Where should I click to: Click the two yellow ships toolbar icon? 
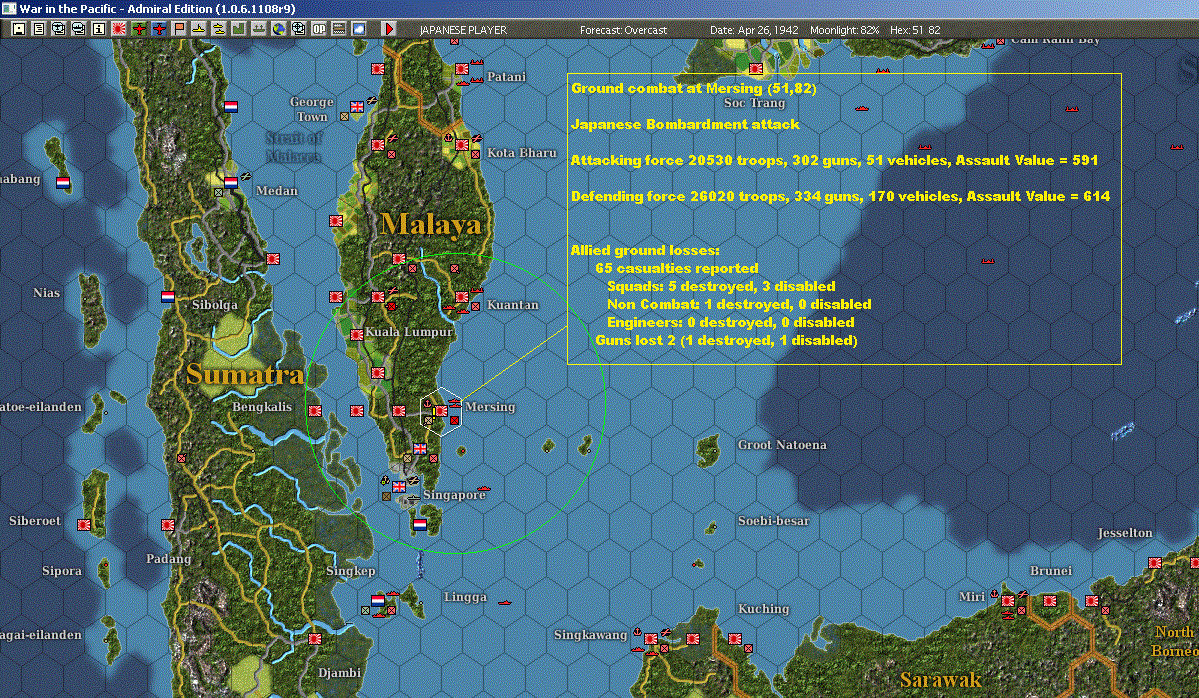219,29
